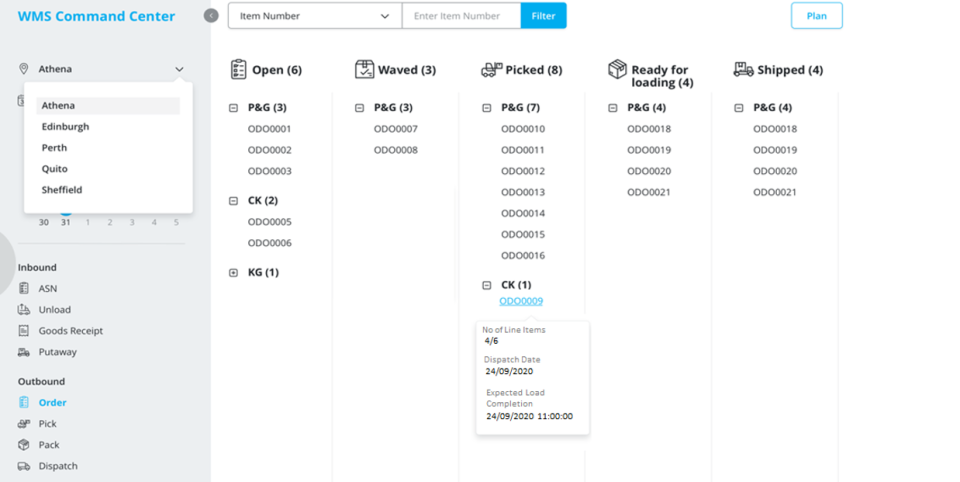
Task: Click the Goods Receipt icon
Action: click(24, 331)
